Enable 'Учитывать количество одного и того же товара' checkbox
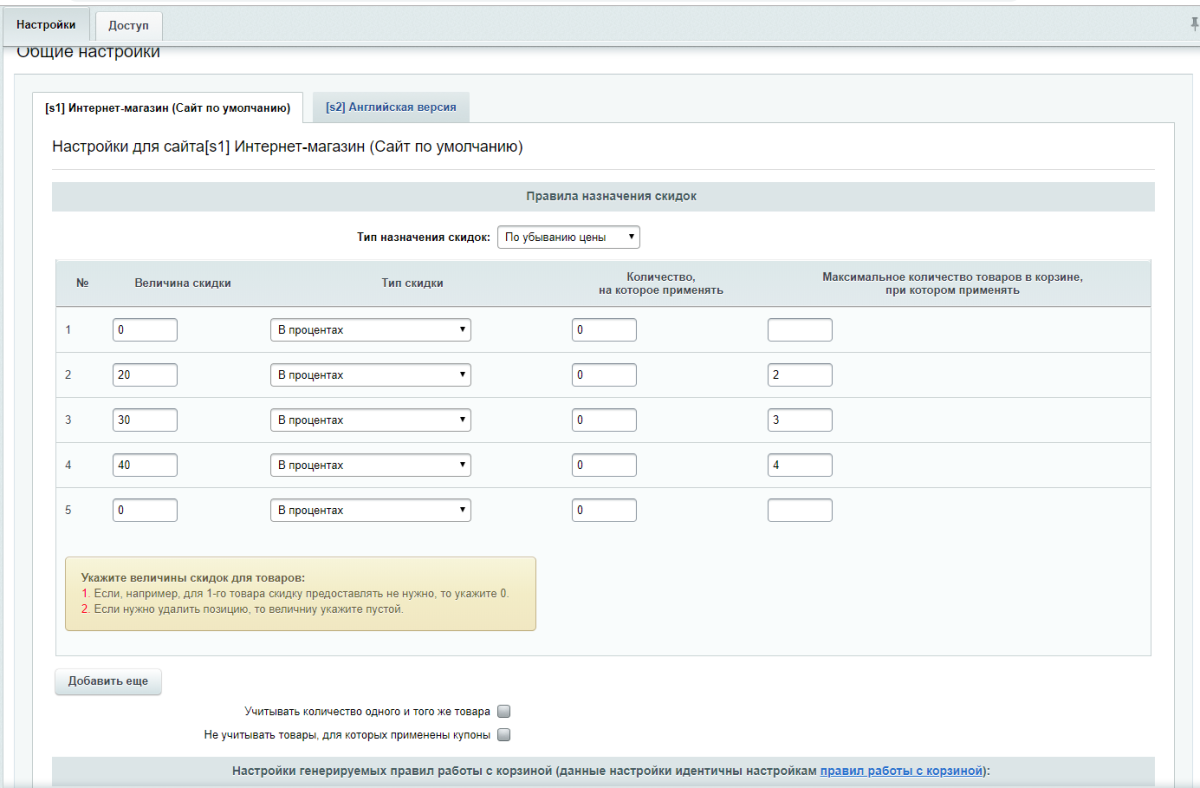 click(504, 712)
